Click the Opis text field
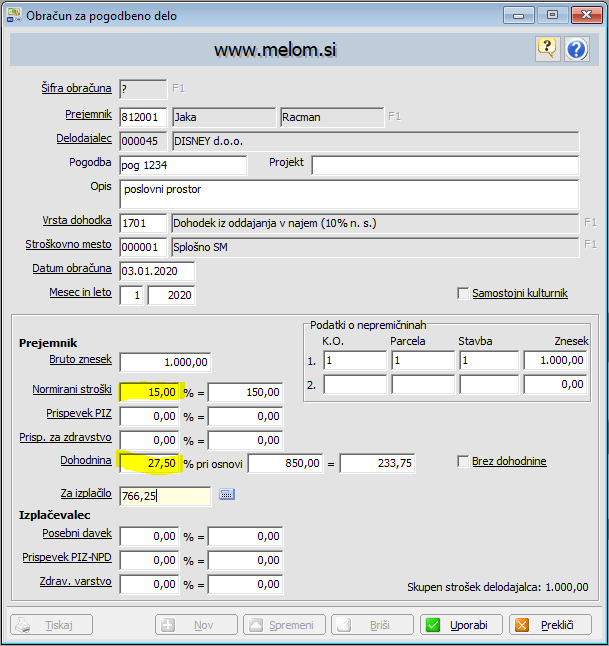Screen dimensions: 609x646 tap(348, 193)
